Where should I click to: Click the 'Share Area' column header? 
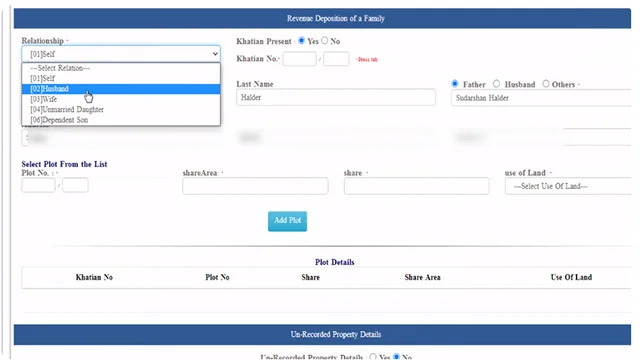coord(422,277)
